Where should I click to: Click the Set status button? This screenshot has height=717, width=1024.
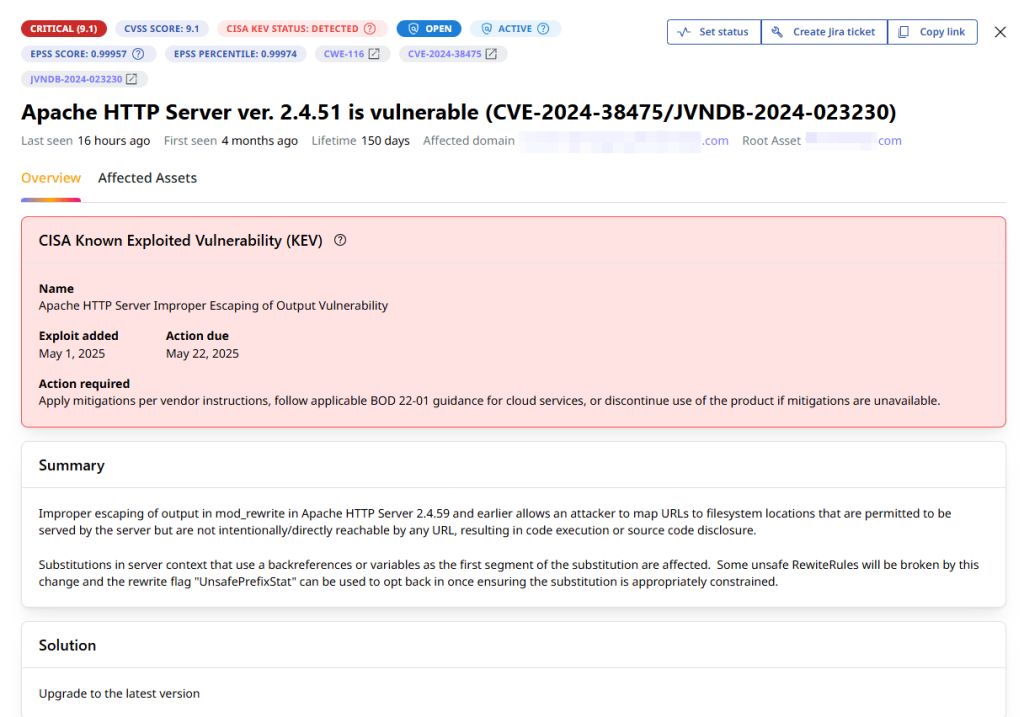tap(714, 31)
